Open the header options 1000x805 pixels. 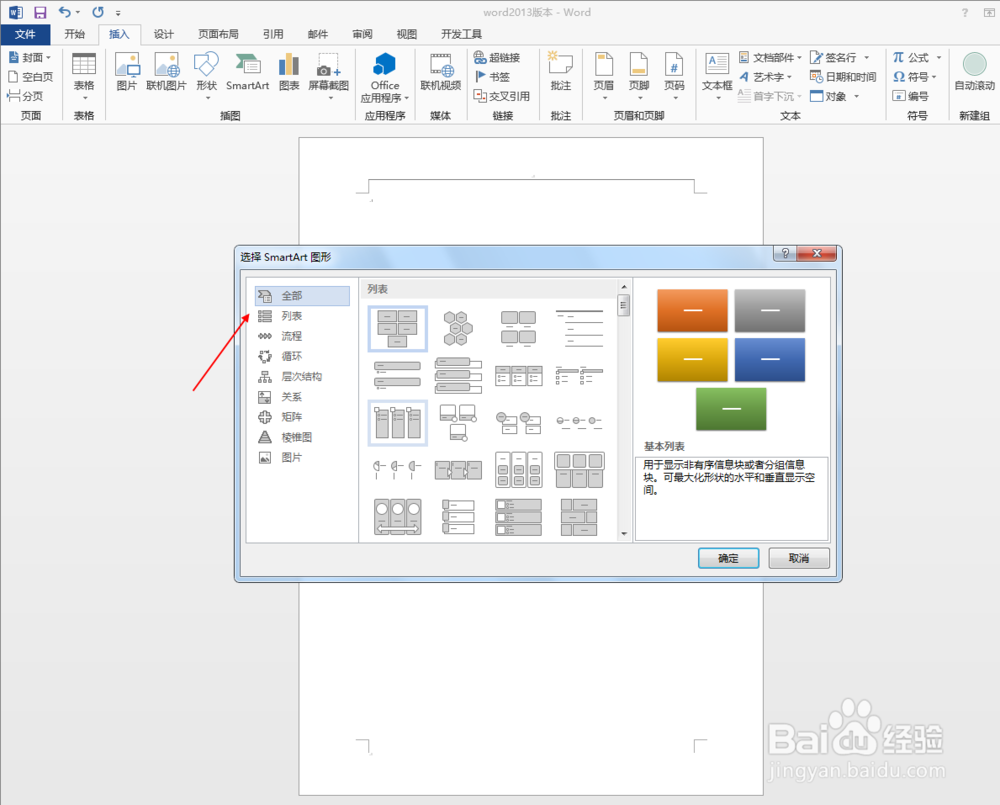[x=603, y=76]
